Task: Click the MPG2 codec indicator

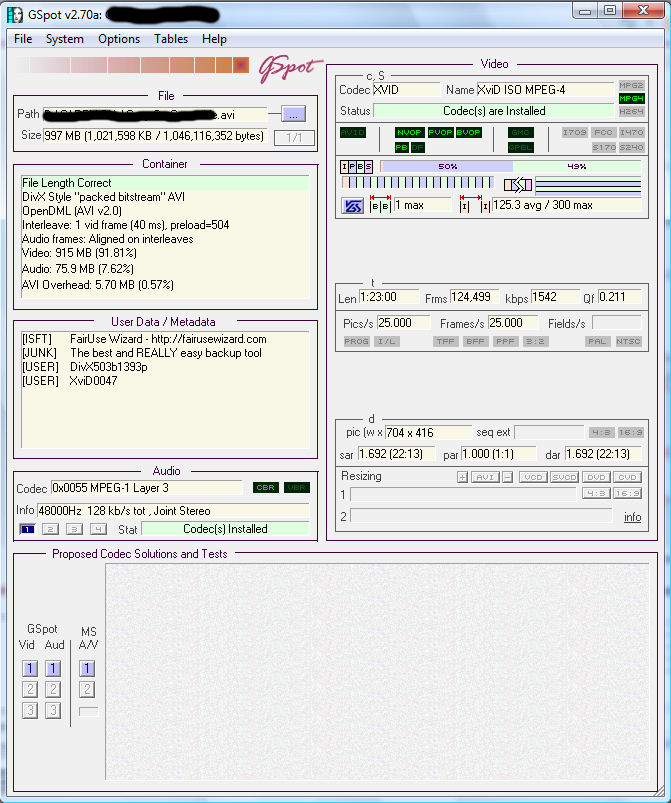Action: 631,85
